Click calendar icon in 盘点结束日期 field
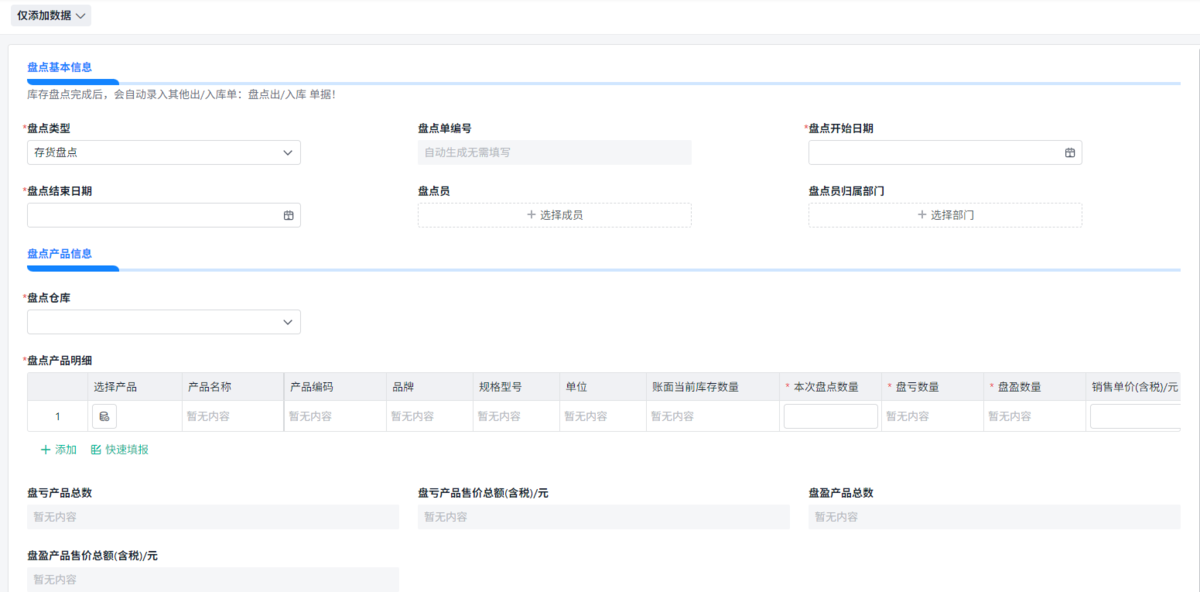The width and height of the screenshot is (1200, 592). (x=288, y=216)
